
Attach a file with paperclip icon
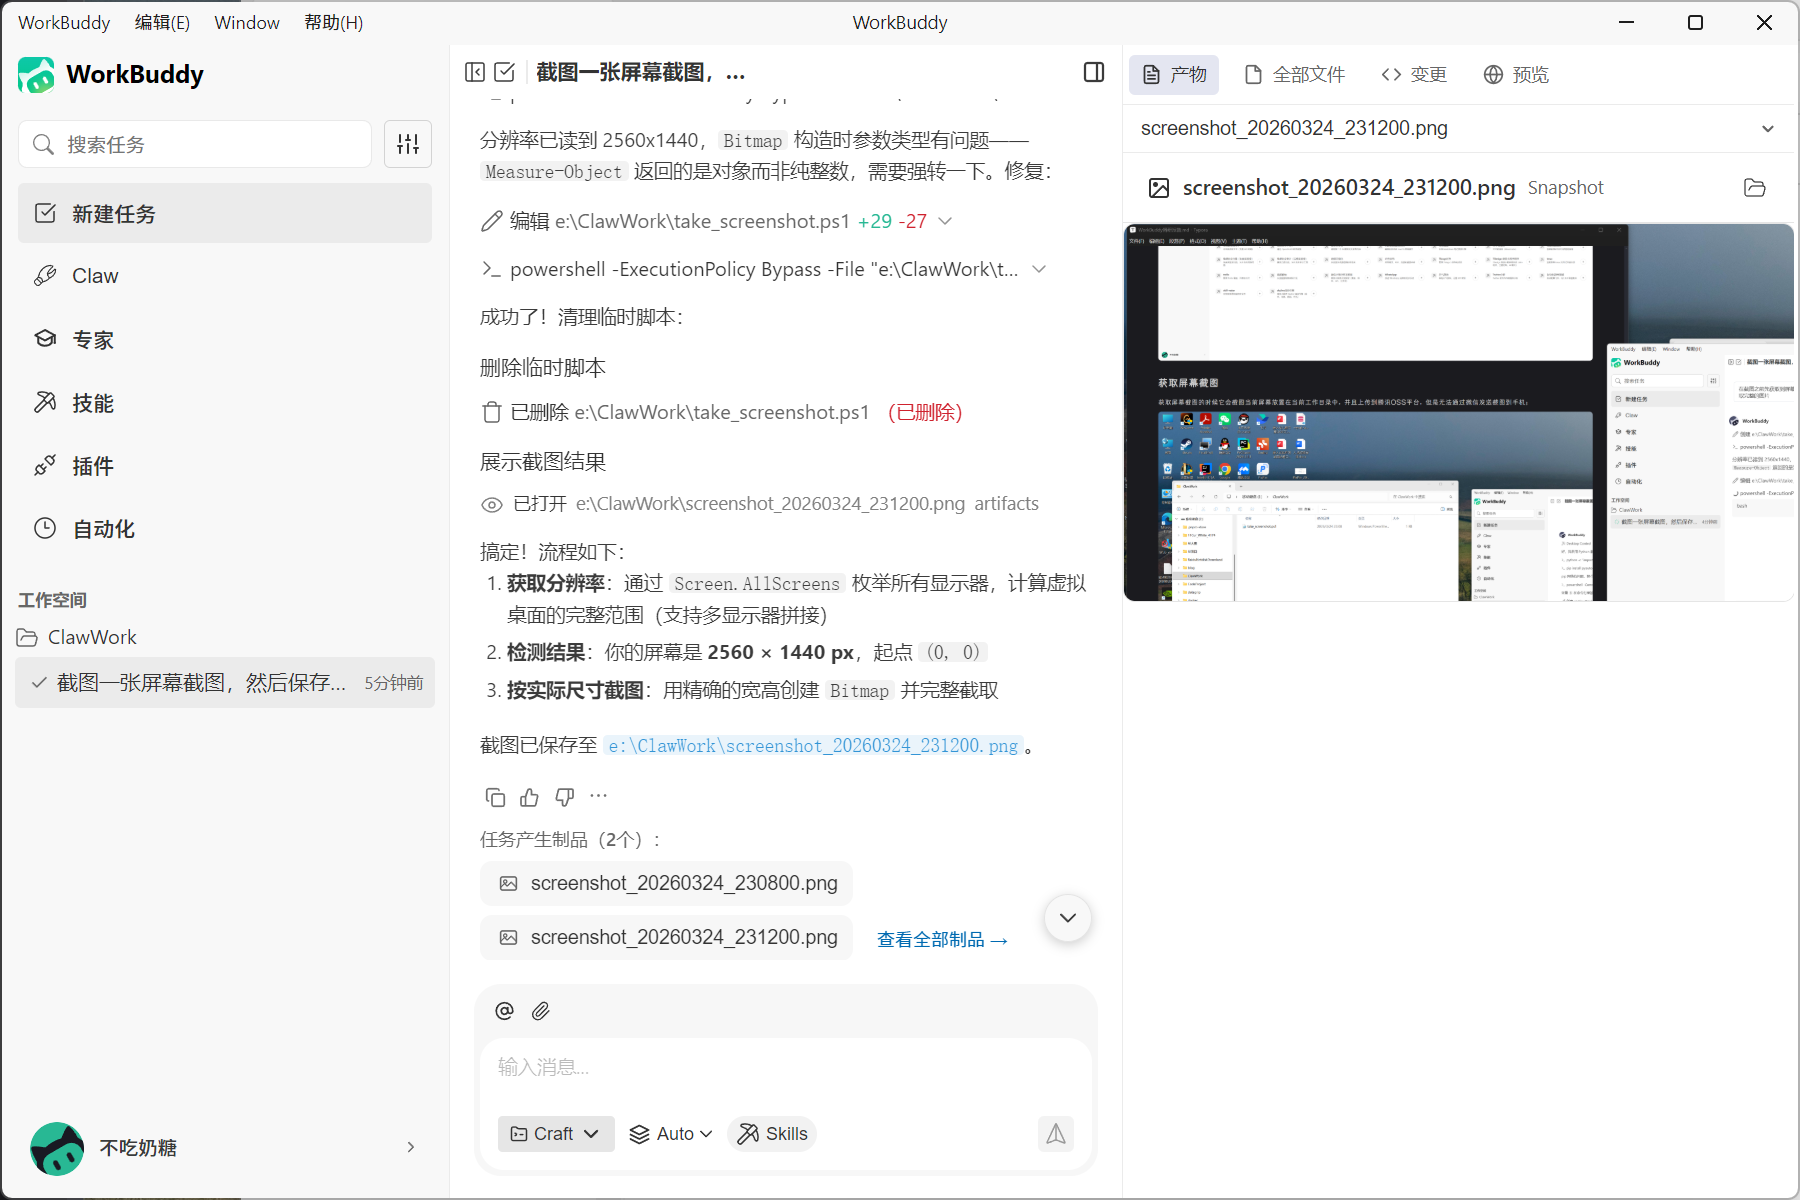click(x=541, y=1011)
